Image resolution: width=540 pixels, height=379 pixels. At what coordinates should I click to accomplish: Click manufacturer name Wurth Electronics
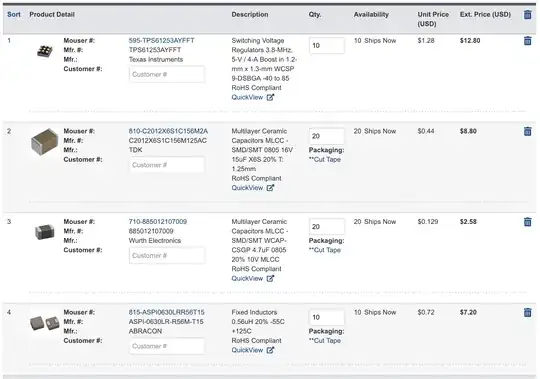point(155,240)
